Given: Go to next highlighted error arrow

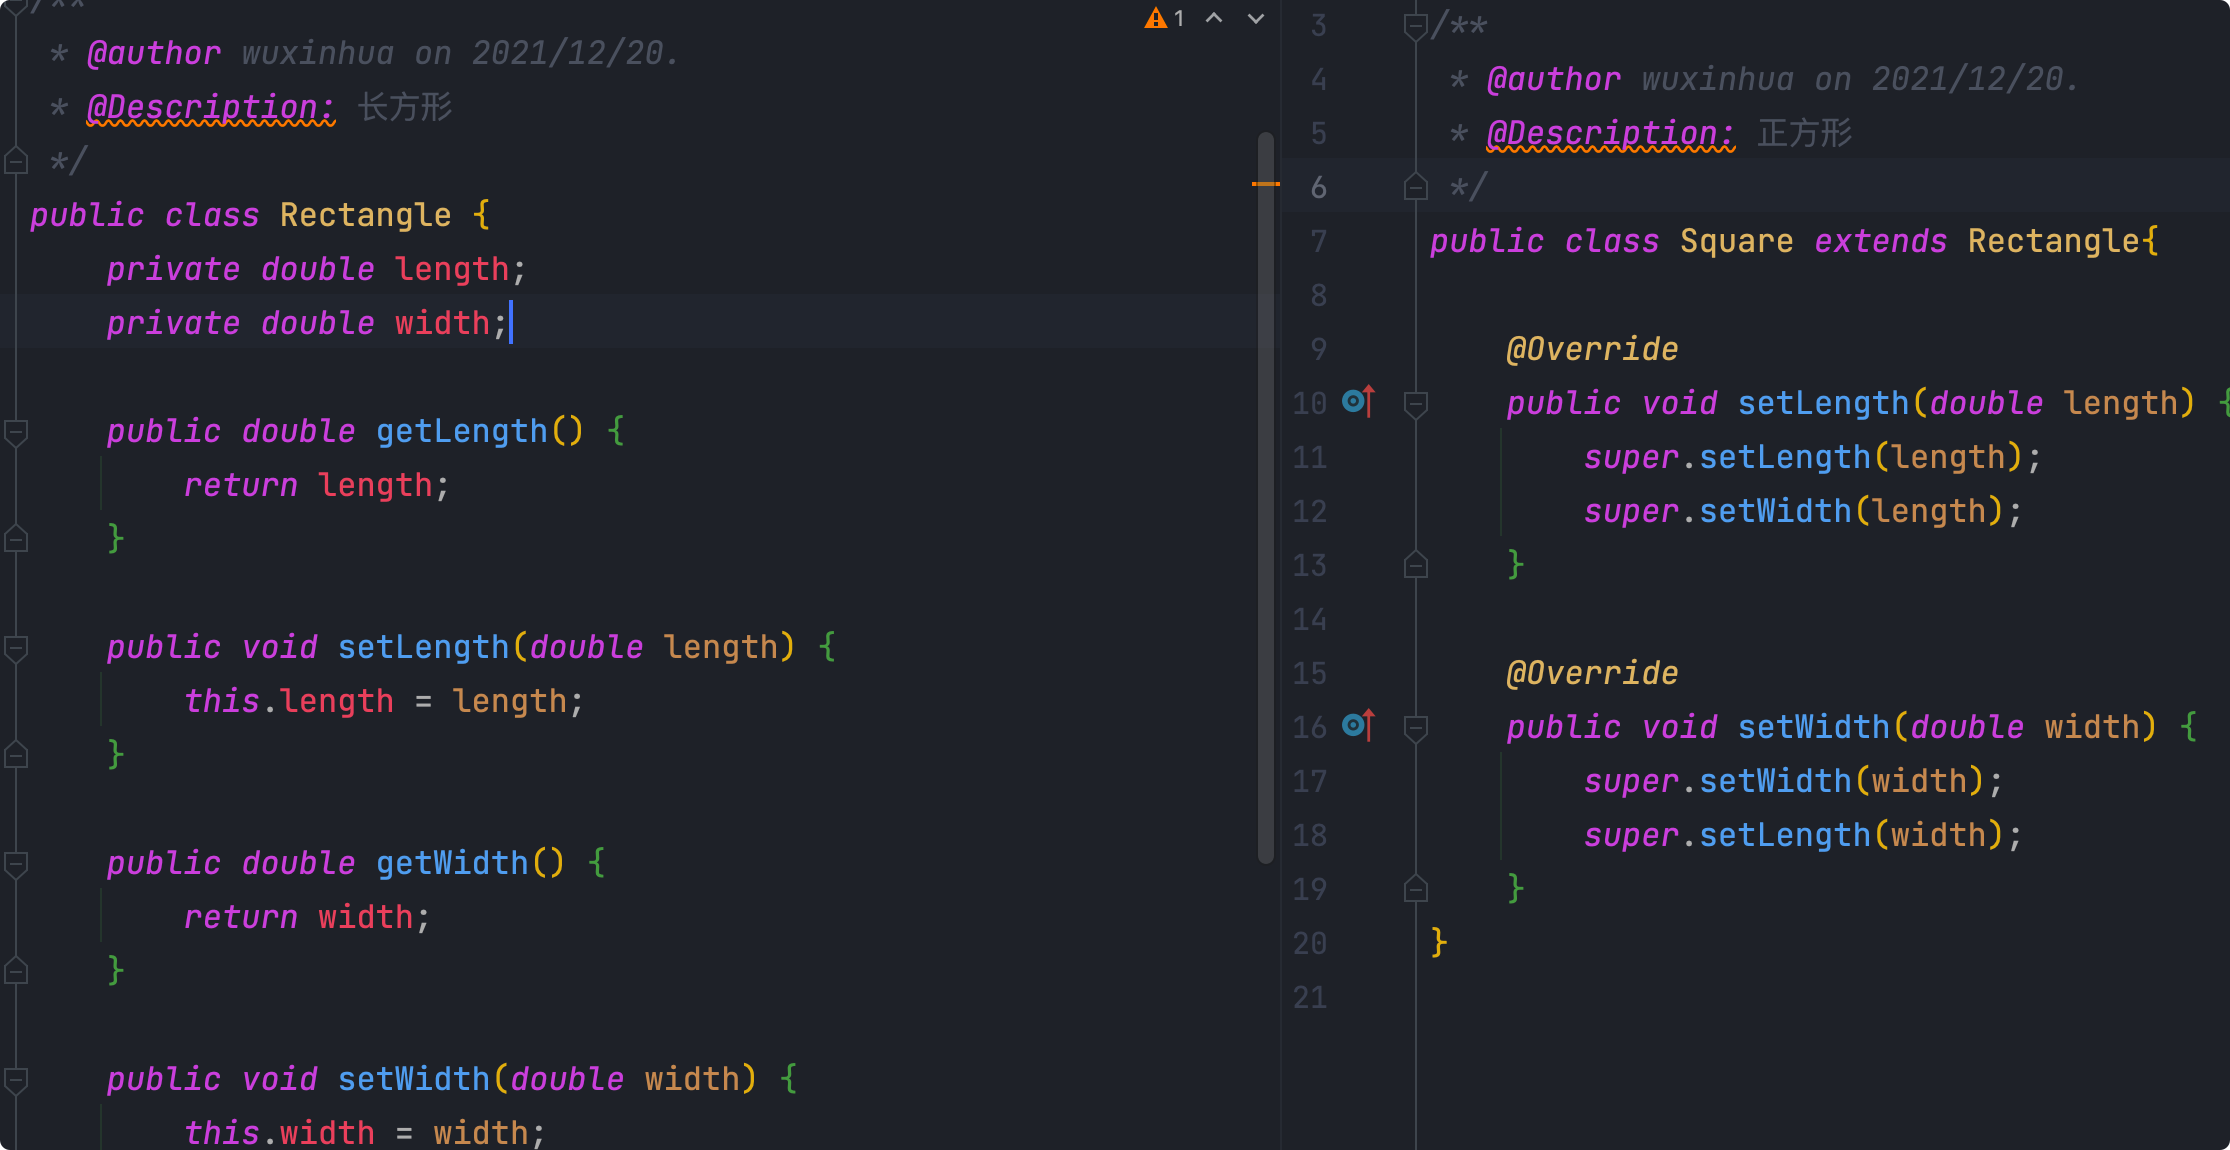Looking at the screenshot, I should click(1256, 18).
